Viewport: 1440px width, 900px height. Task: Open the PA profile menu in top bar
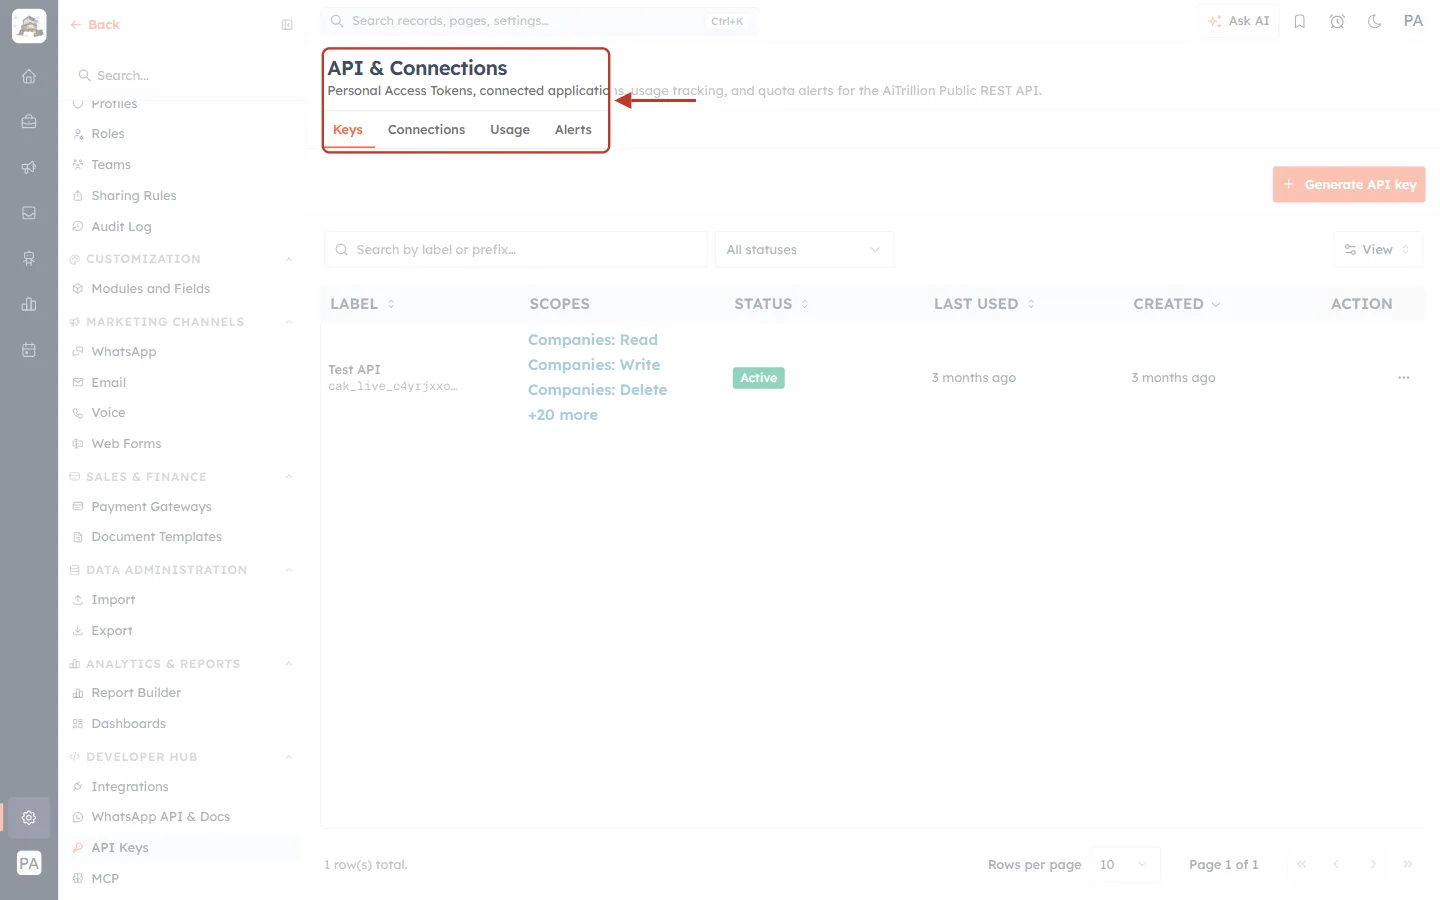1413,21
